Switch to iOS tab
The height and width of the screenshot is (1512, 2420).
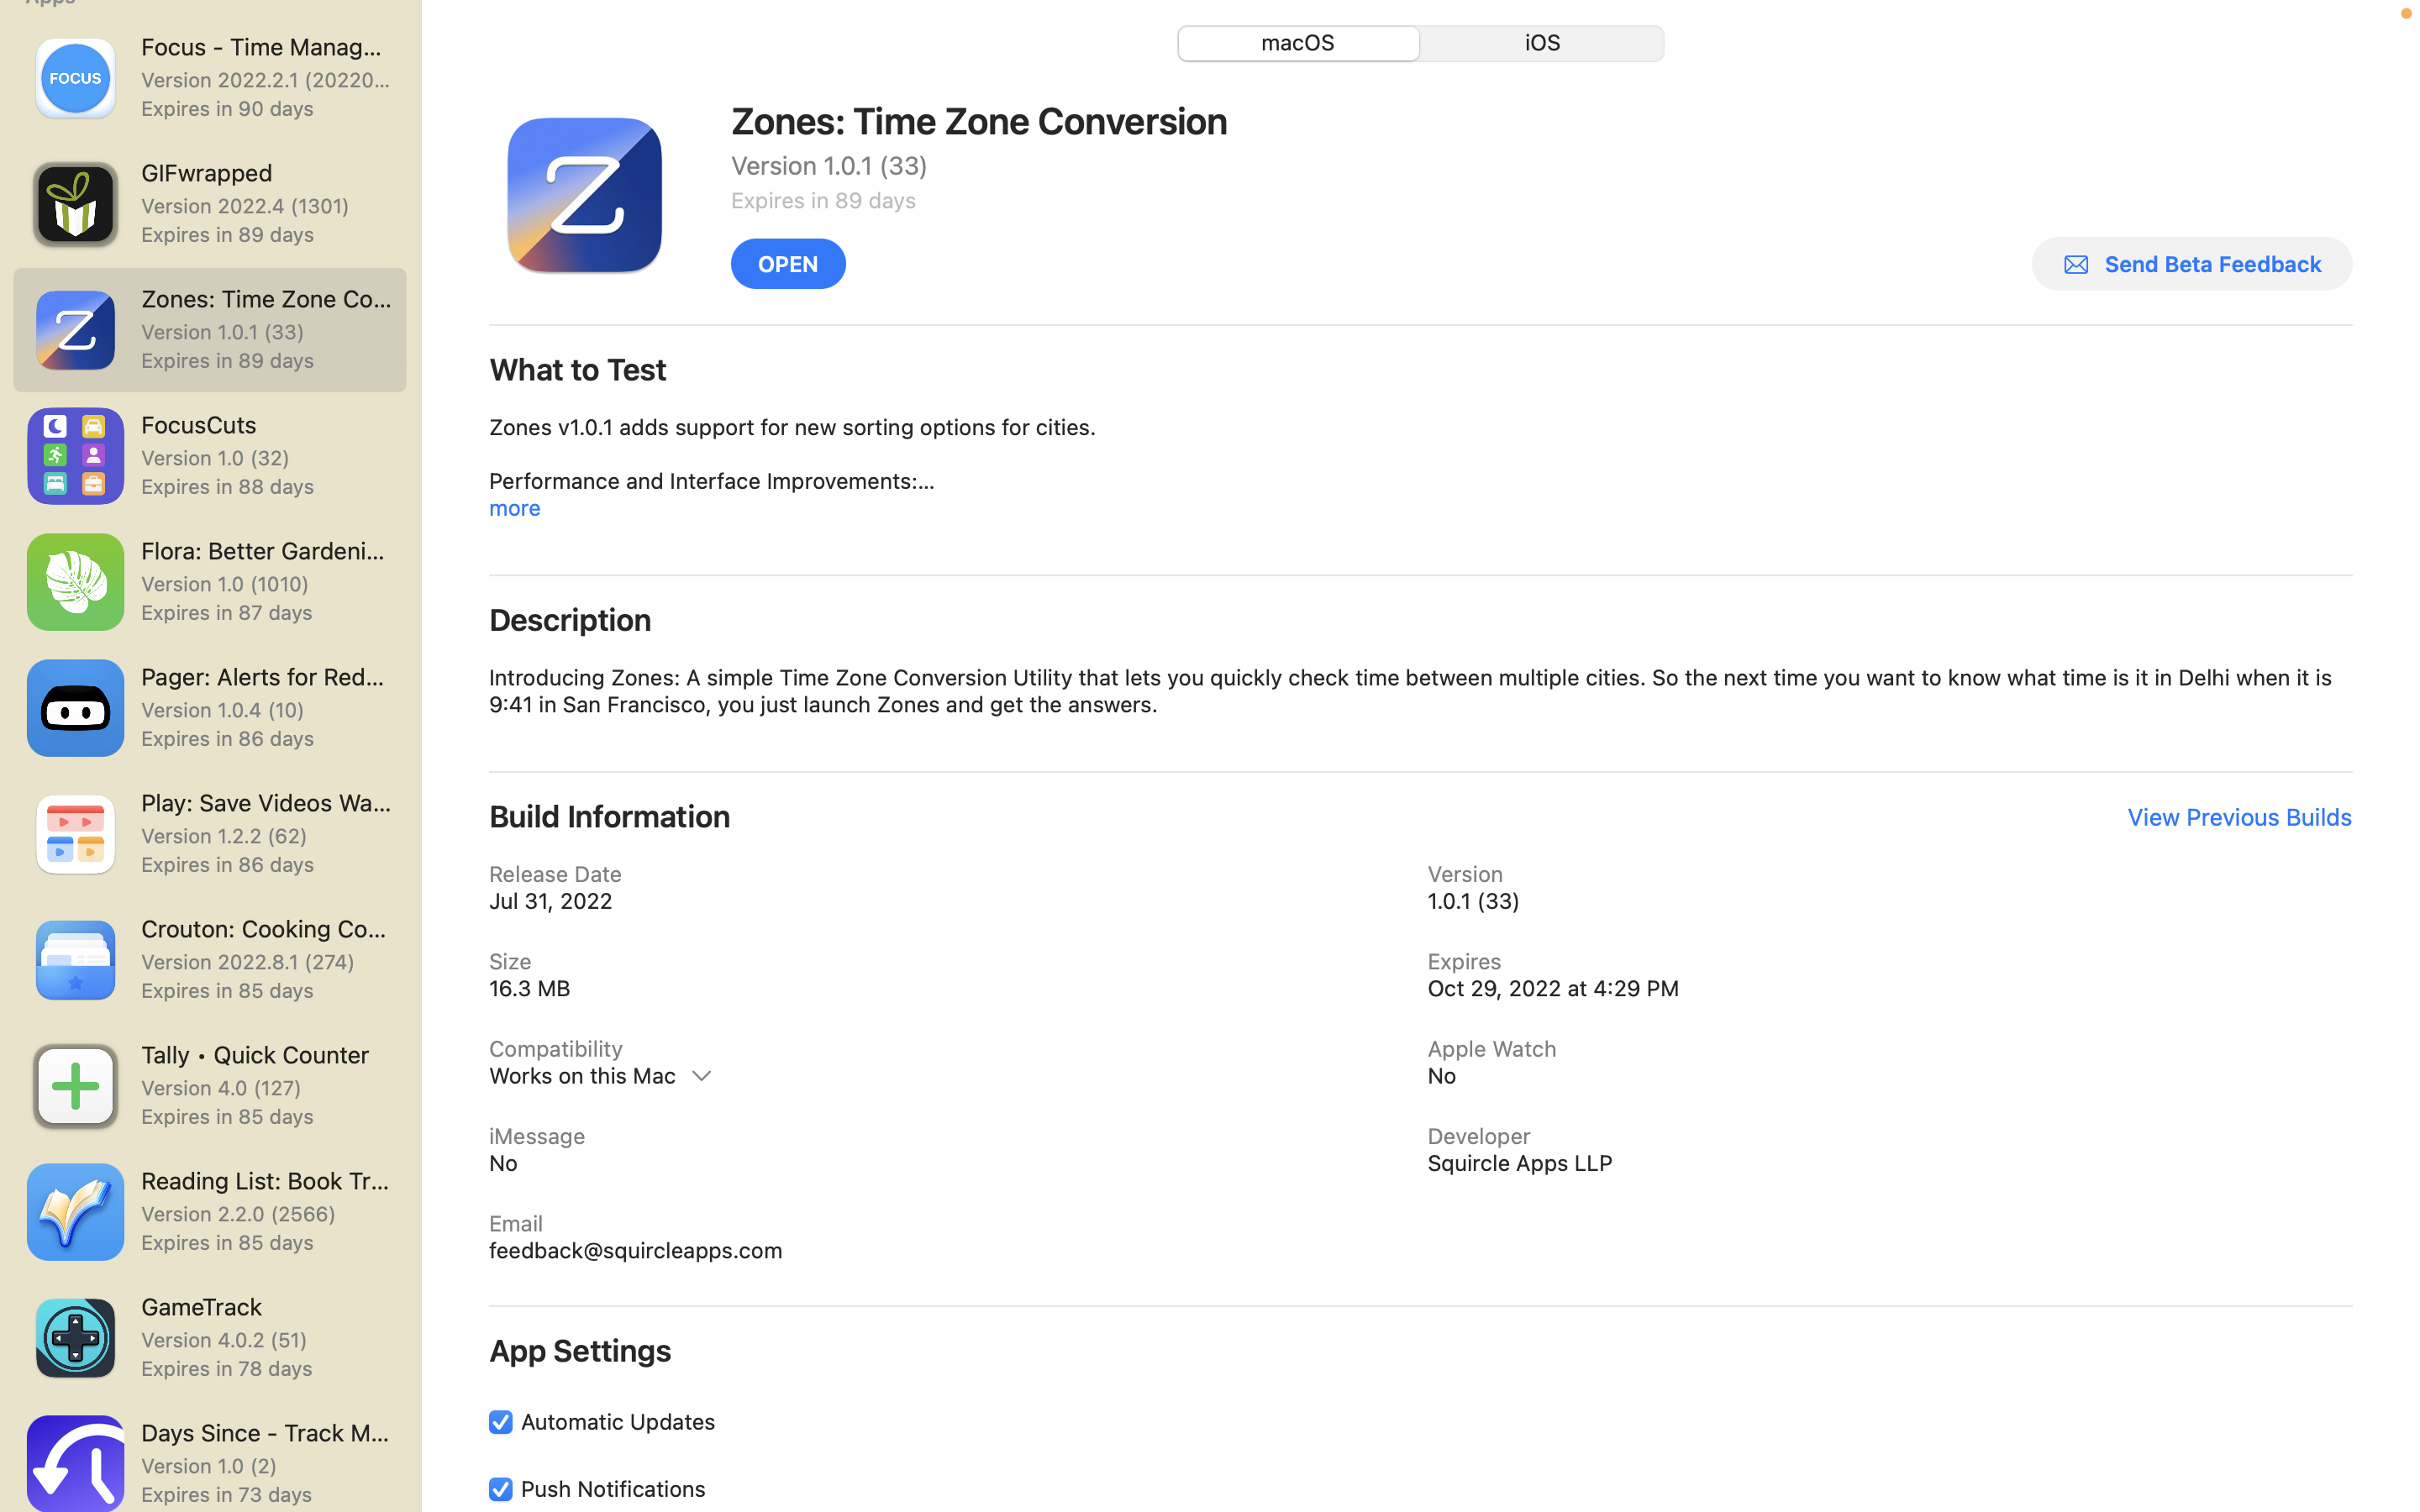pos(1540,42)
